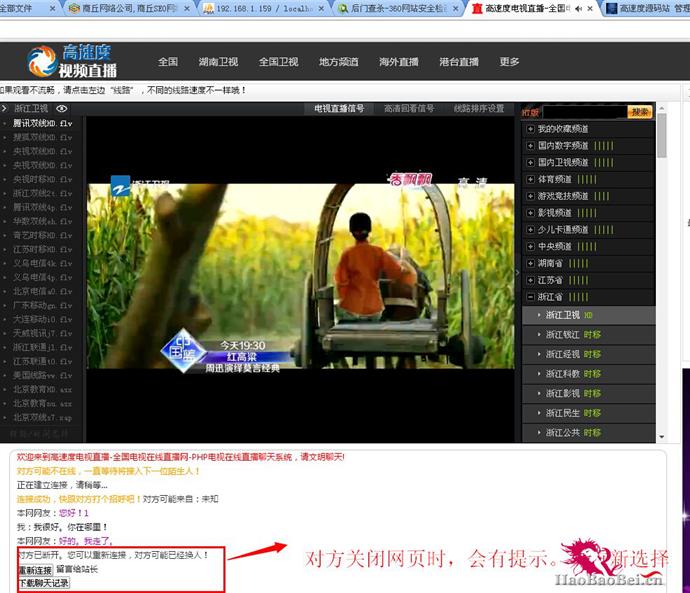This screenshot has height=593, width=690.
Task: Choose the 腾讯双线HD.flv line
Action: coord(42,124)
